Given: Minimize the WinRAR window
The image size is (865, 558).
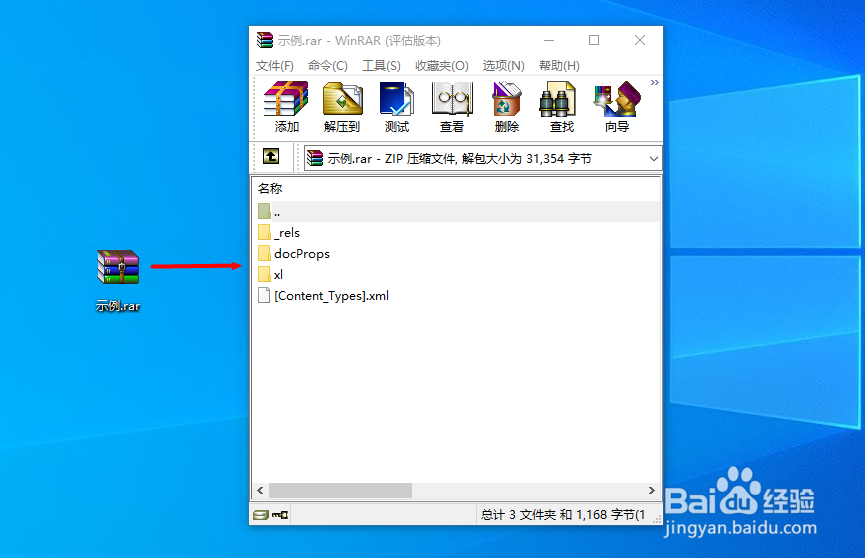Looking at the screenshot, I should pos(549,40).
